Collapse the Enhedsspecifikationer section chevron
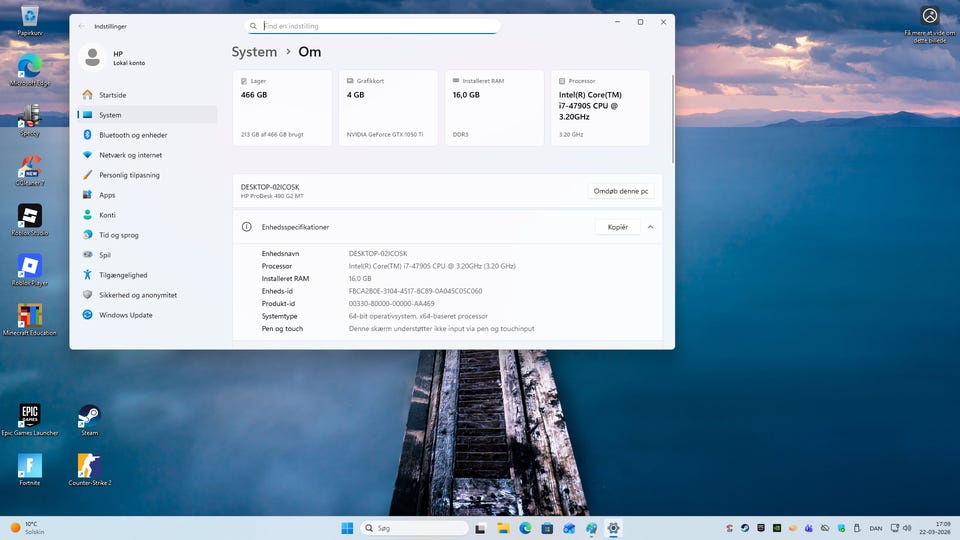Screen dimensions: 960x540 coord(650,227)
